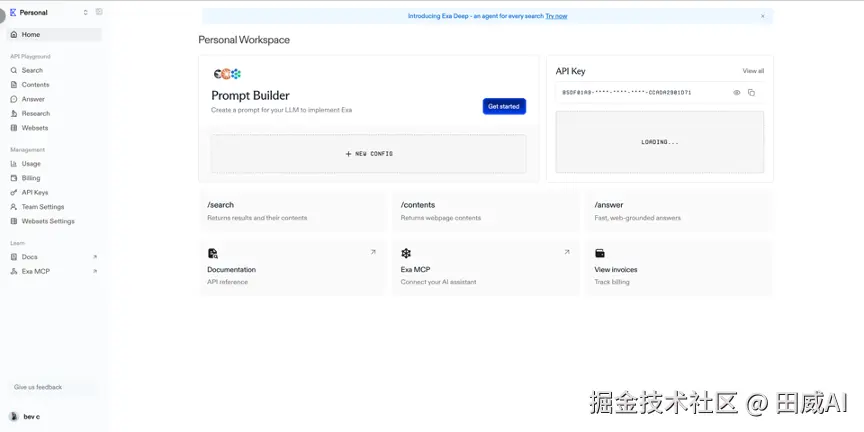The height and width of the screenshot is (432, 864).
Task: Click the Docs book icon in sidebar
Action: (14, 257)
